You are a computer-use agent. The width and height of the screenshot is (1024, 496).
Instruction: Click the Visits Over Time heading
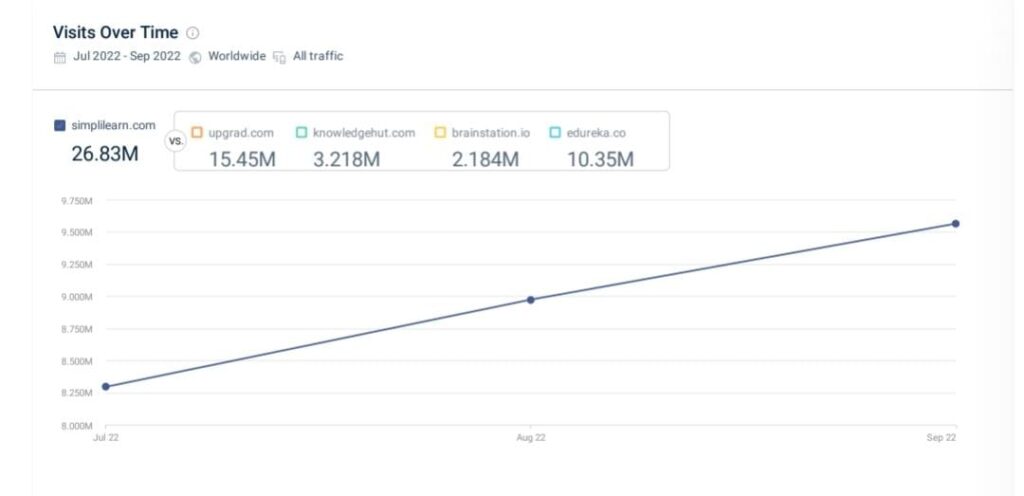click(116, 32)
